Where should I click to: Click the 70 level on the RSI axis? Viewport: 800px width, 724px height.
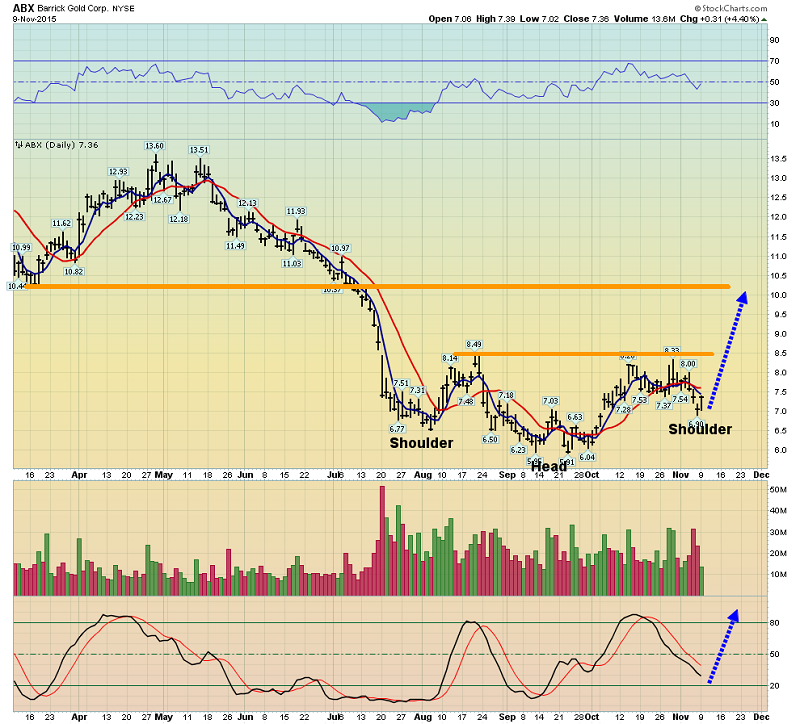tap(774, 61)
